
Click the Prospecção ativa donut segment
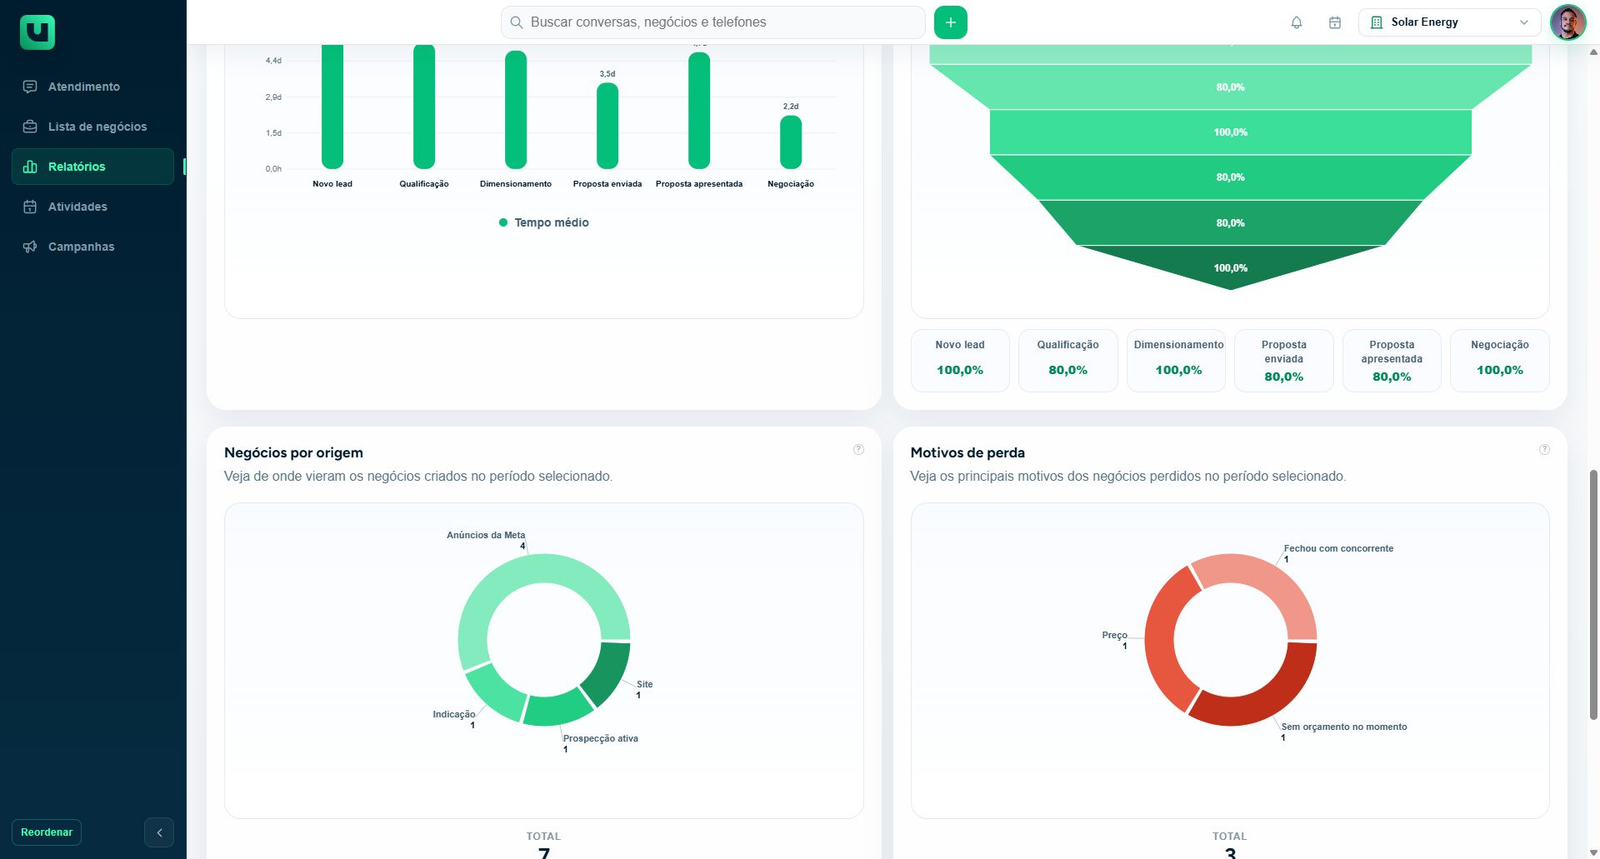pos(557,709)
